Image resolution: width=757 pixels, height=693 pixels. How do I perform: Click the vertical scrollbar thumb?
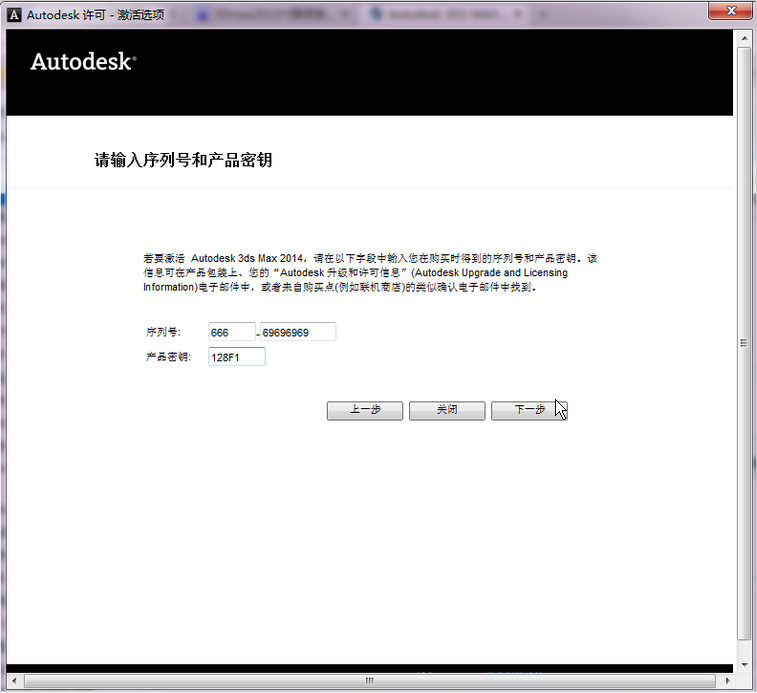click(x=744, y=343)
